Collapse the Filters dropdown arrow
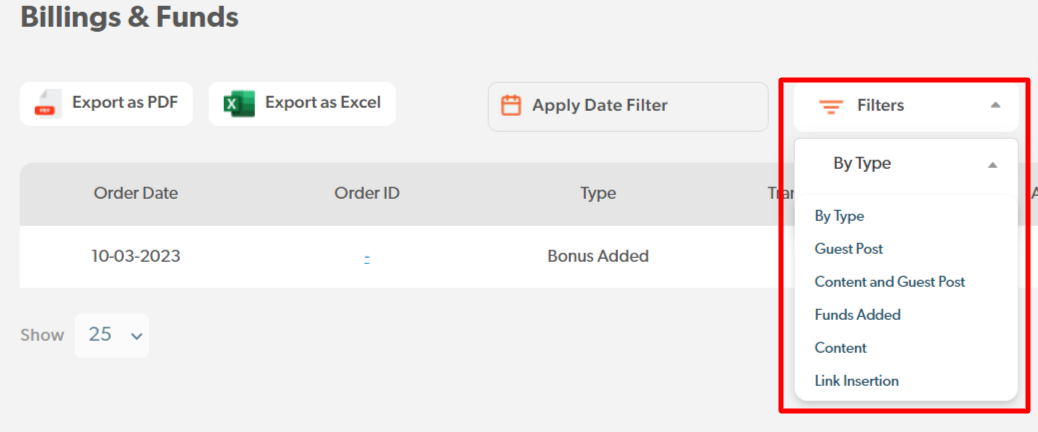Image resolution: width=1038 pixels, height=432 pixels. (x=994, y=105)
